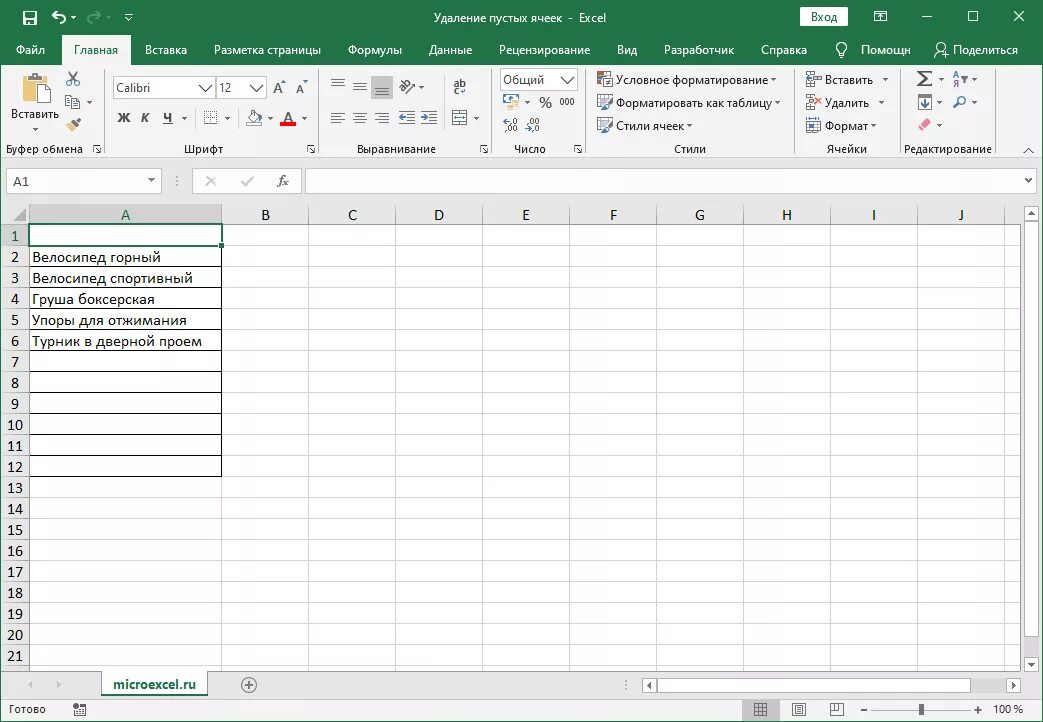1043x722 pixels.
Task: Toggle Underline Ч formatting
Action: 168,118
